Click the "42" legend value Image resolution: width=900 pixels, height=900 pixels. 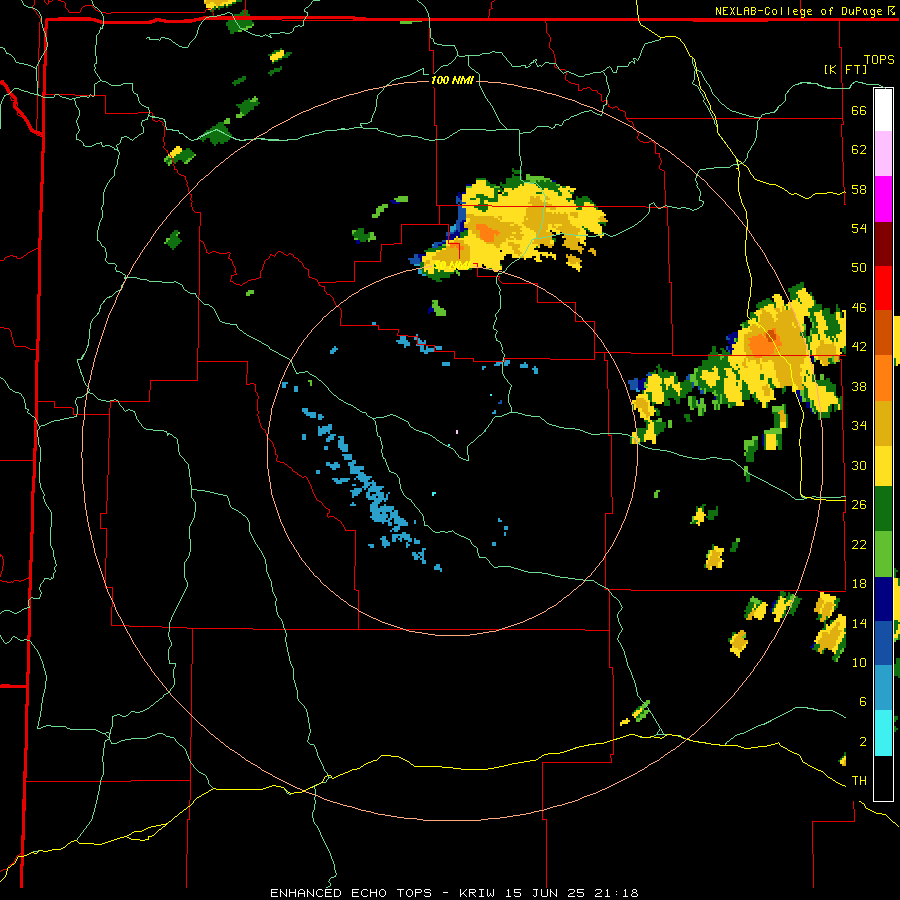pos(859,346)
